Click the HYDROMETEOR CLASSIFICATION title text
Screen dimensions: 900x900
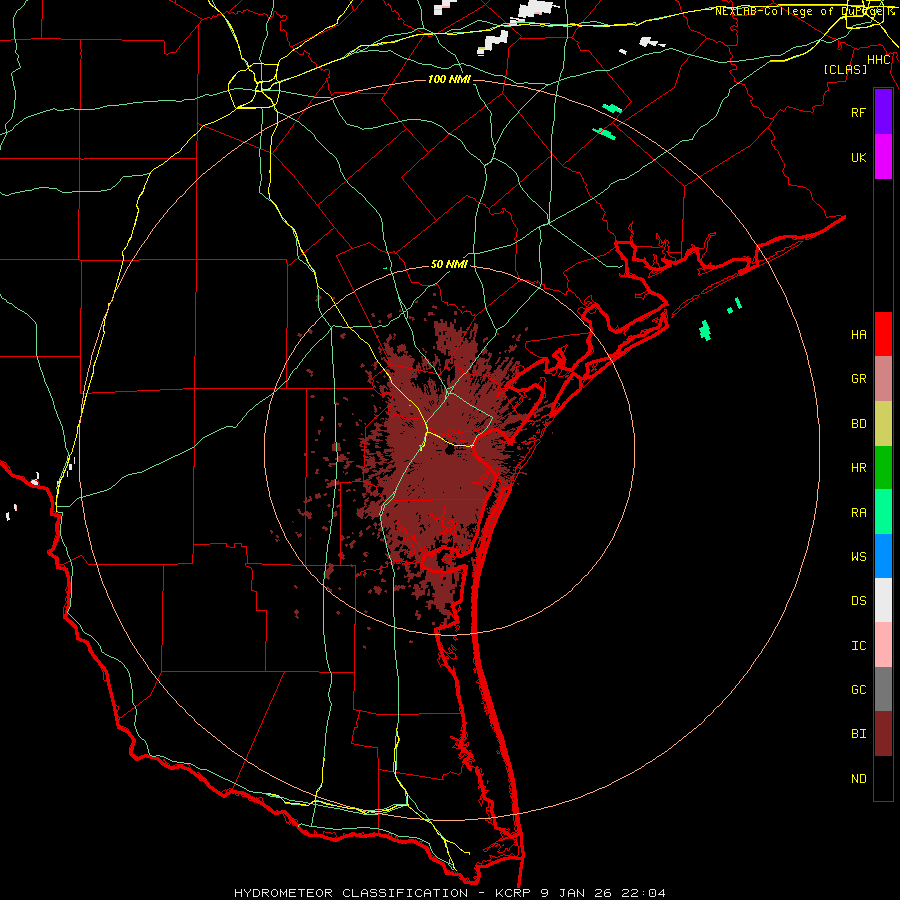tap(351, 893)
